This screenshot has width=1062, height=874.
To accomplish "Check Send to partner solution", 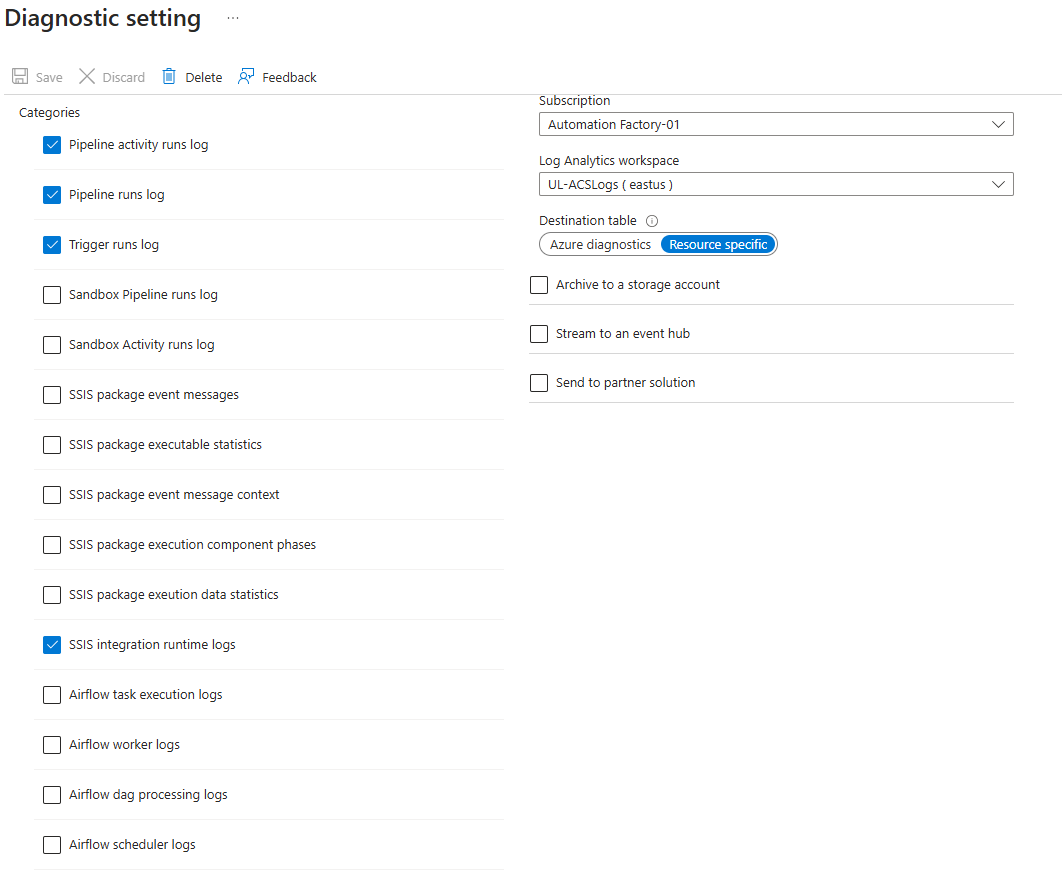I will coord(539,383).
